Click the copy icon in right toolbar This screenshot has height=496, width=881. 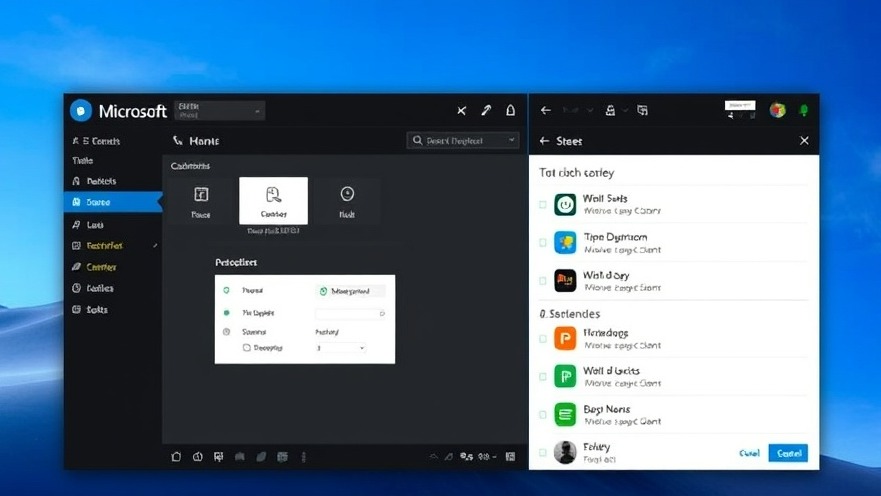click(642, 111)
